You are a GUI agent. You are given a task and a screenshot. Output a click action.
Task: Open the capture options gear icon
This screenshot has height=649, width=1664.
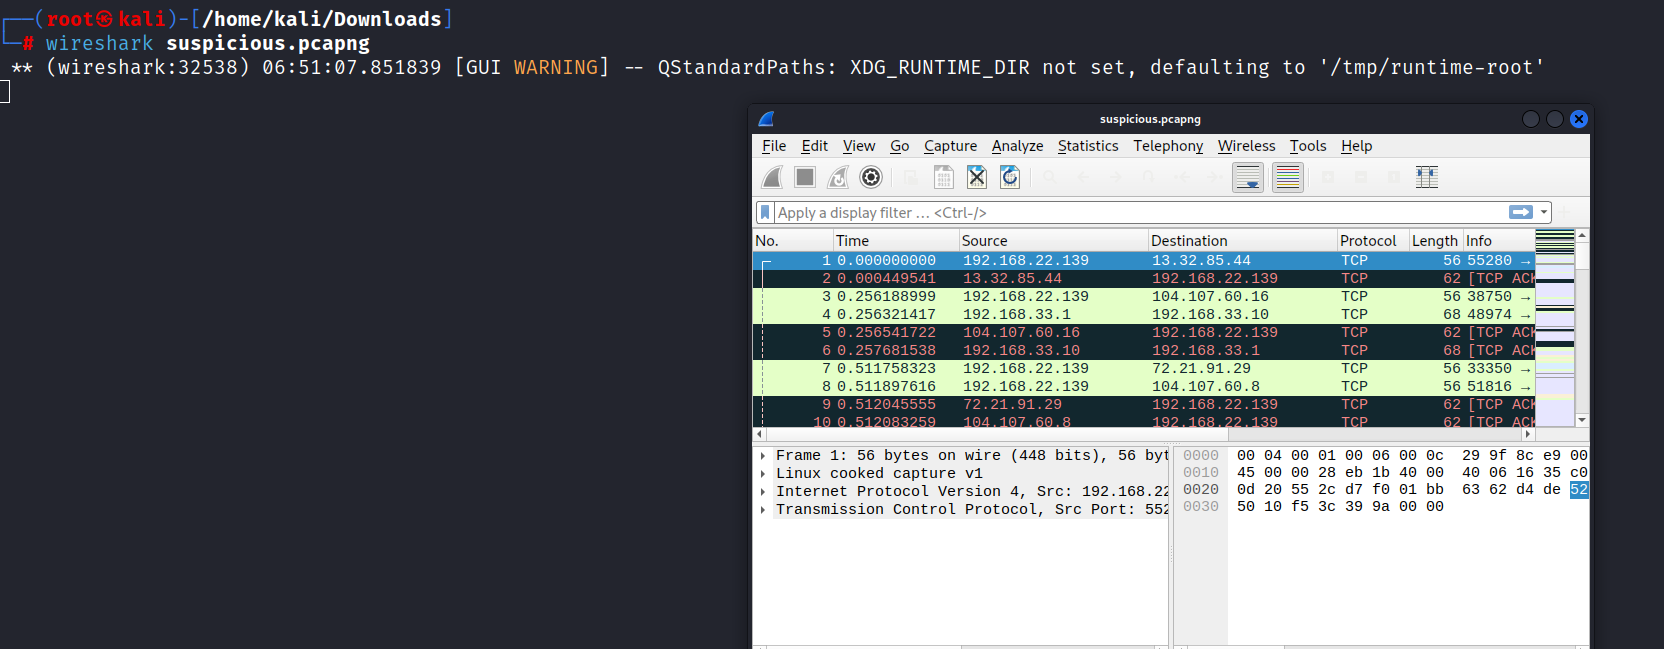coord(872,177)
